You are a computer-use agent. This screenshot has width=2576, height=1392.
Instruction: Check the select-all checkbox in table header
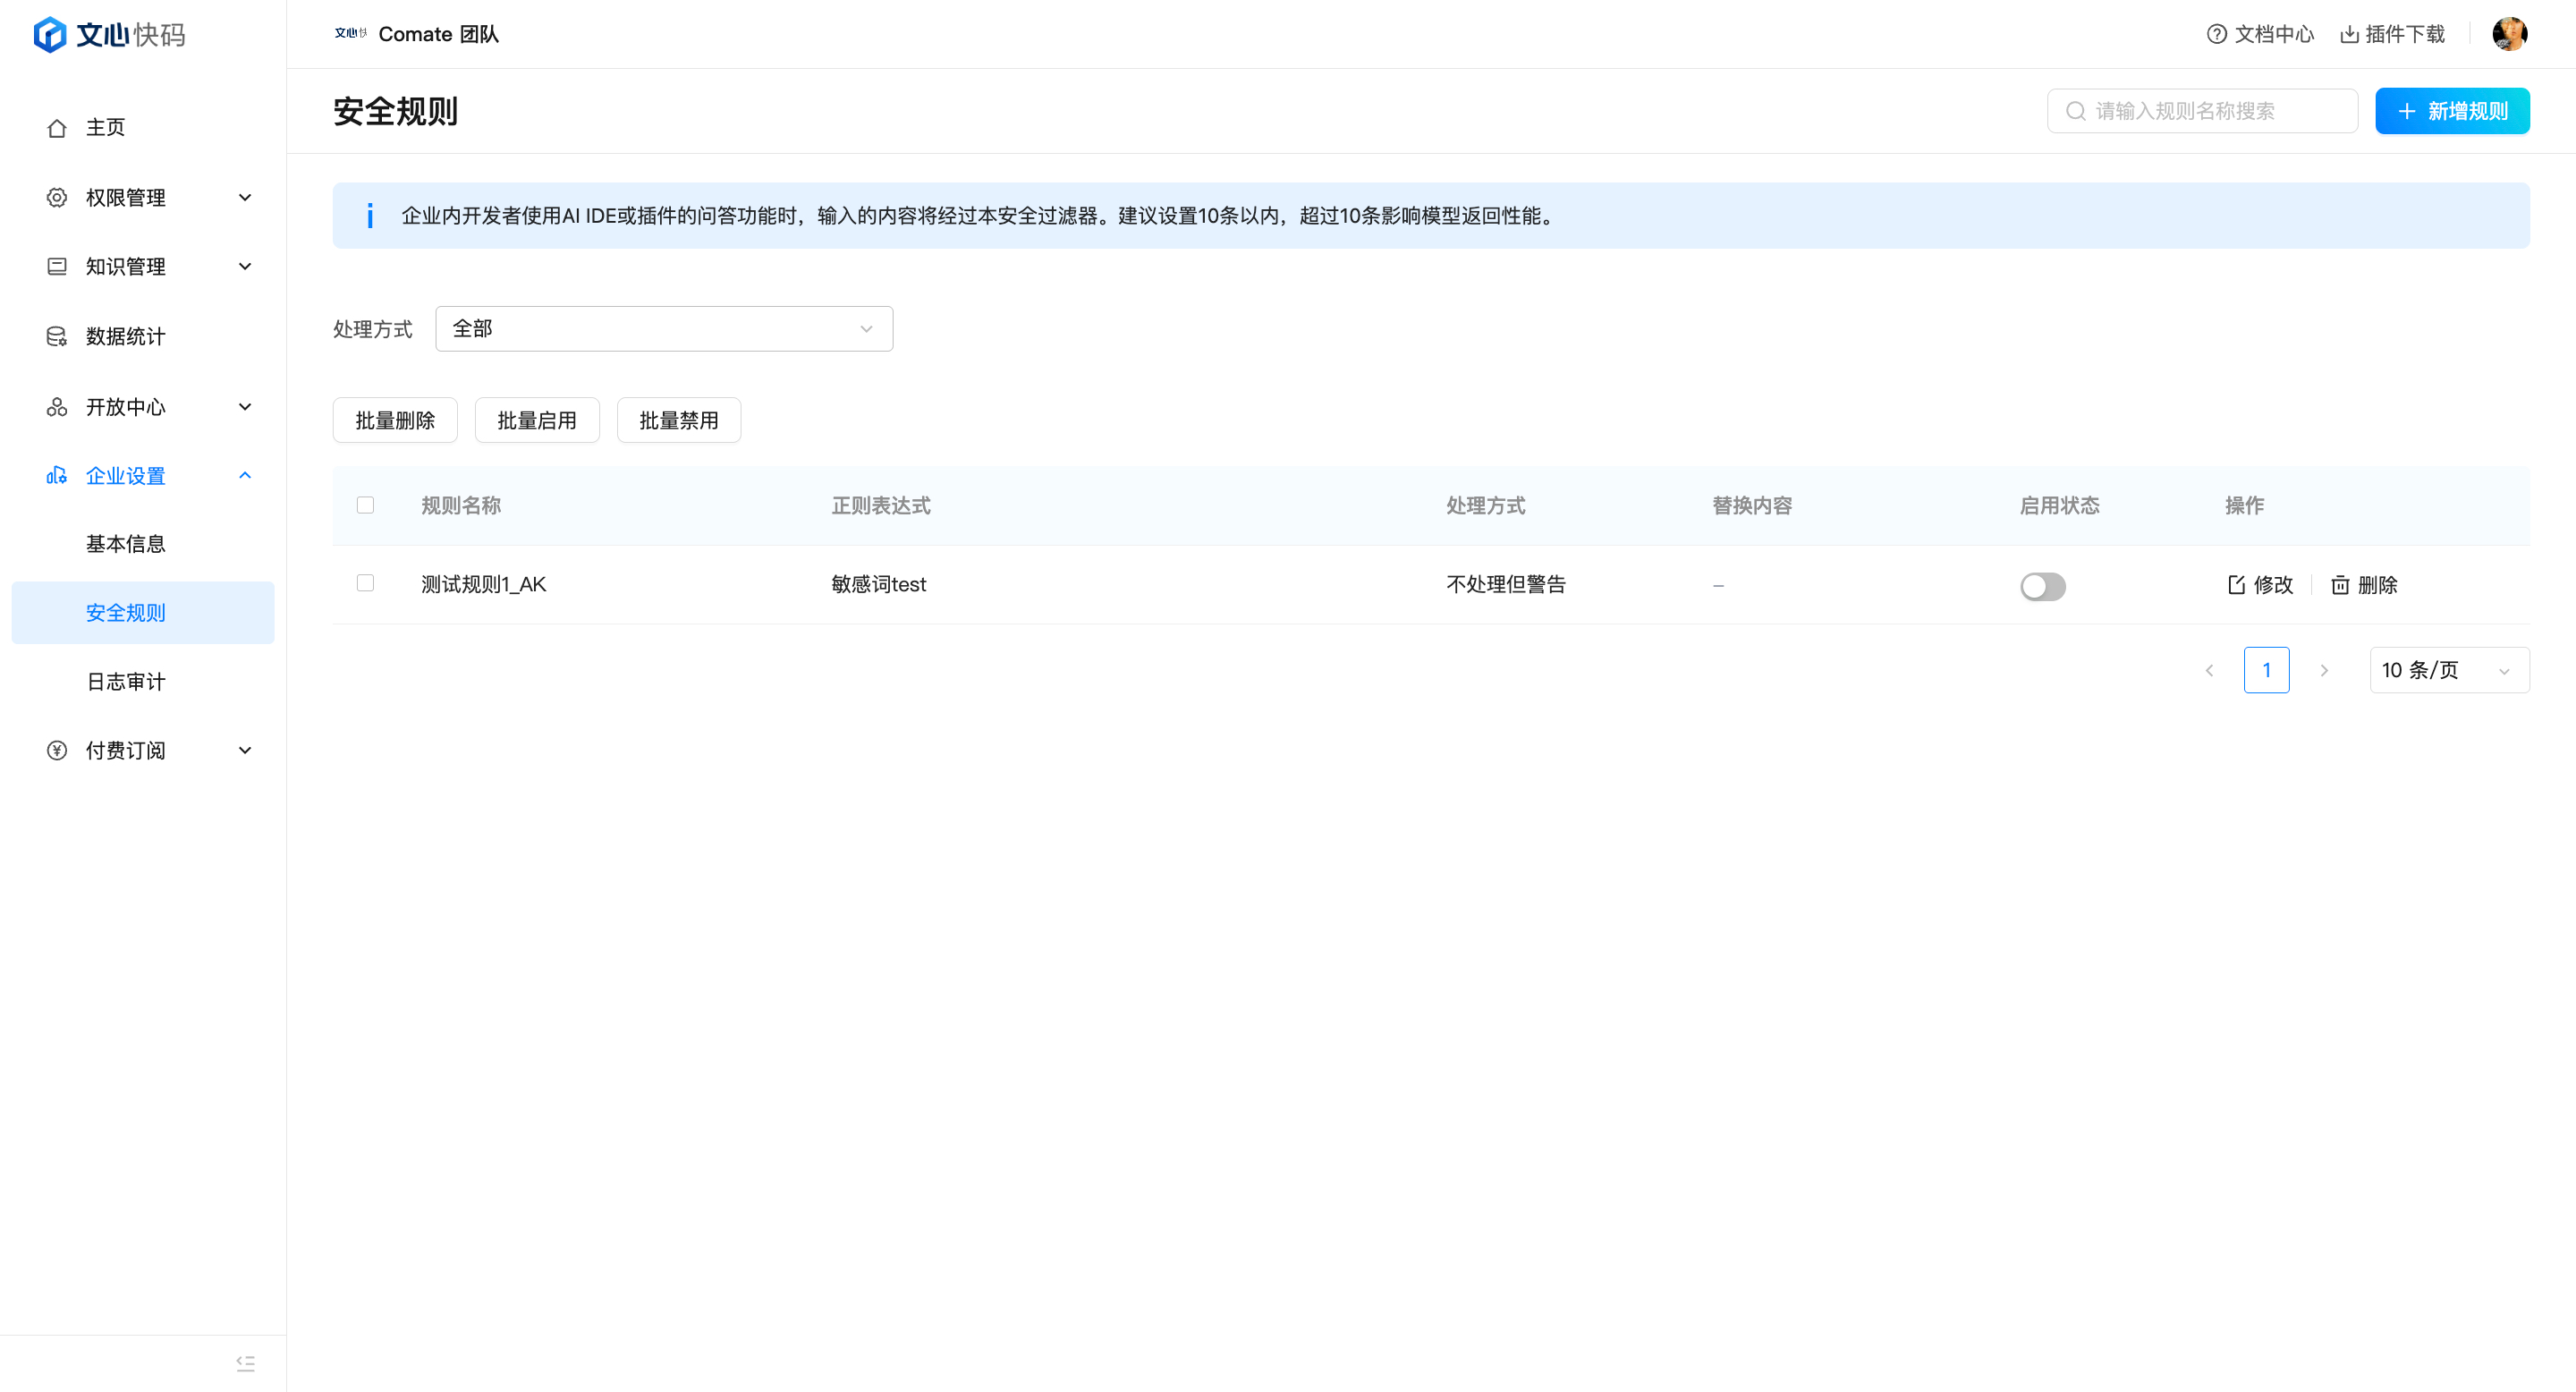click(365, 505)
